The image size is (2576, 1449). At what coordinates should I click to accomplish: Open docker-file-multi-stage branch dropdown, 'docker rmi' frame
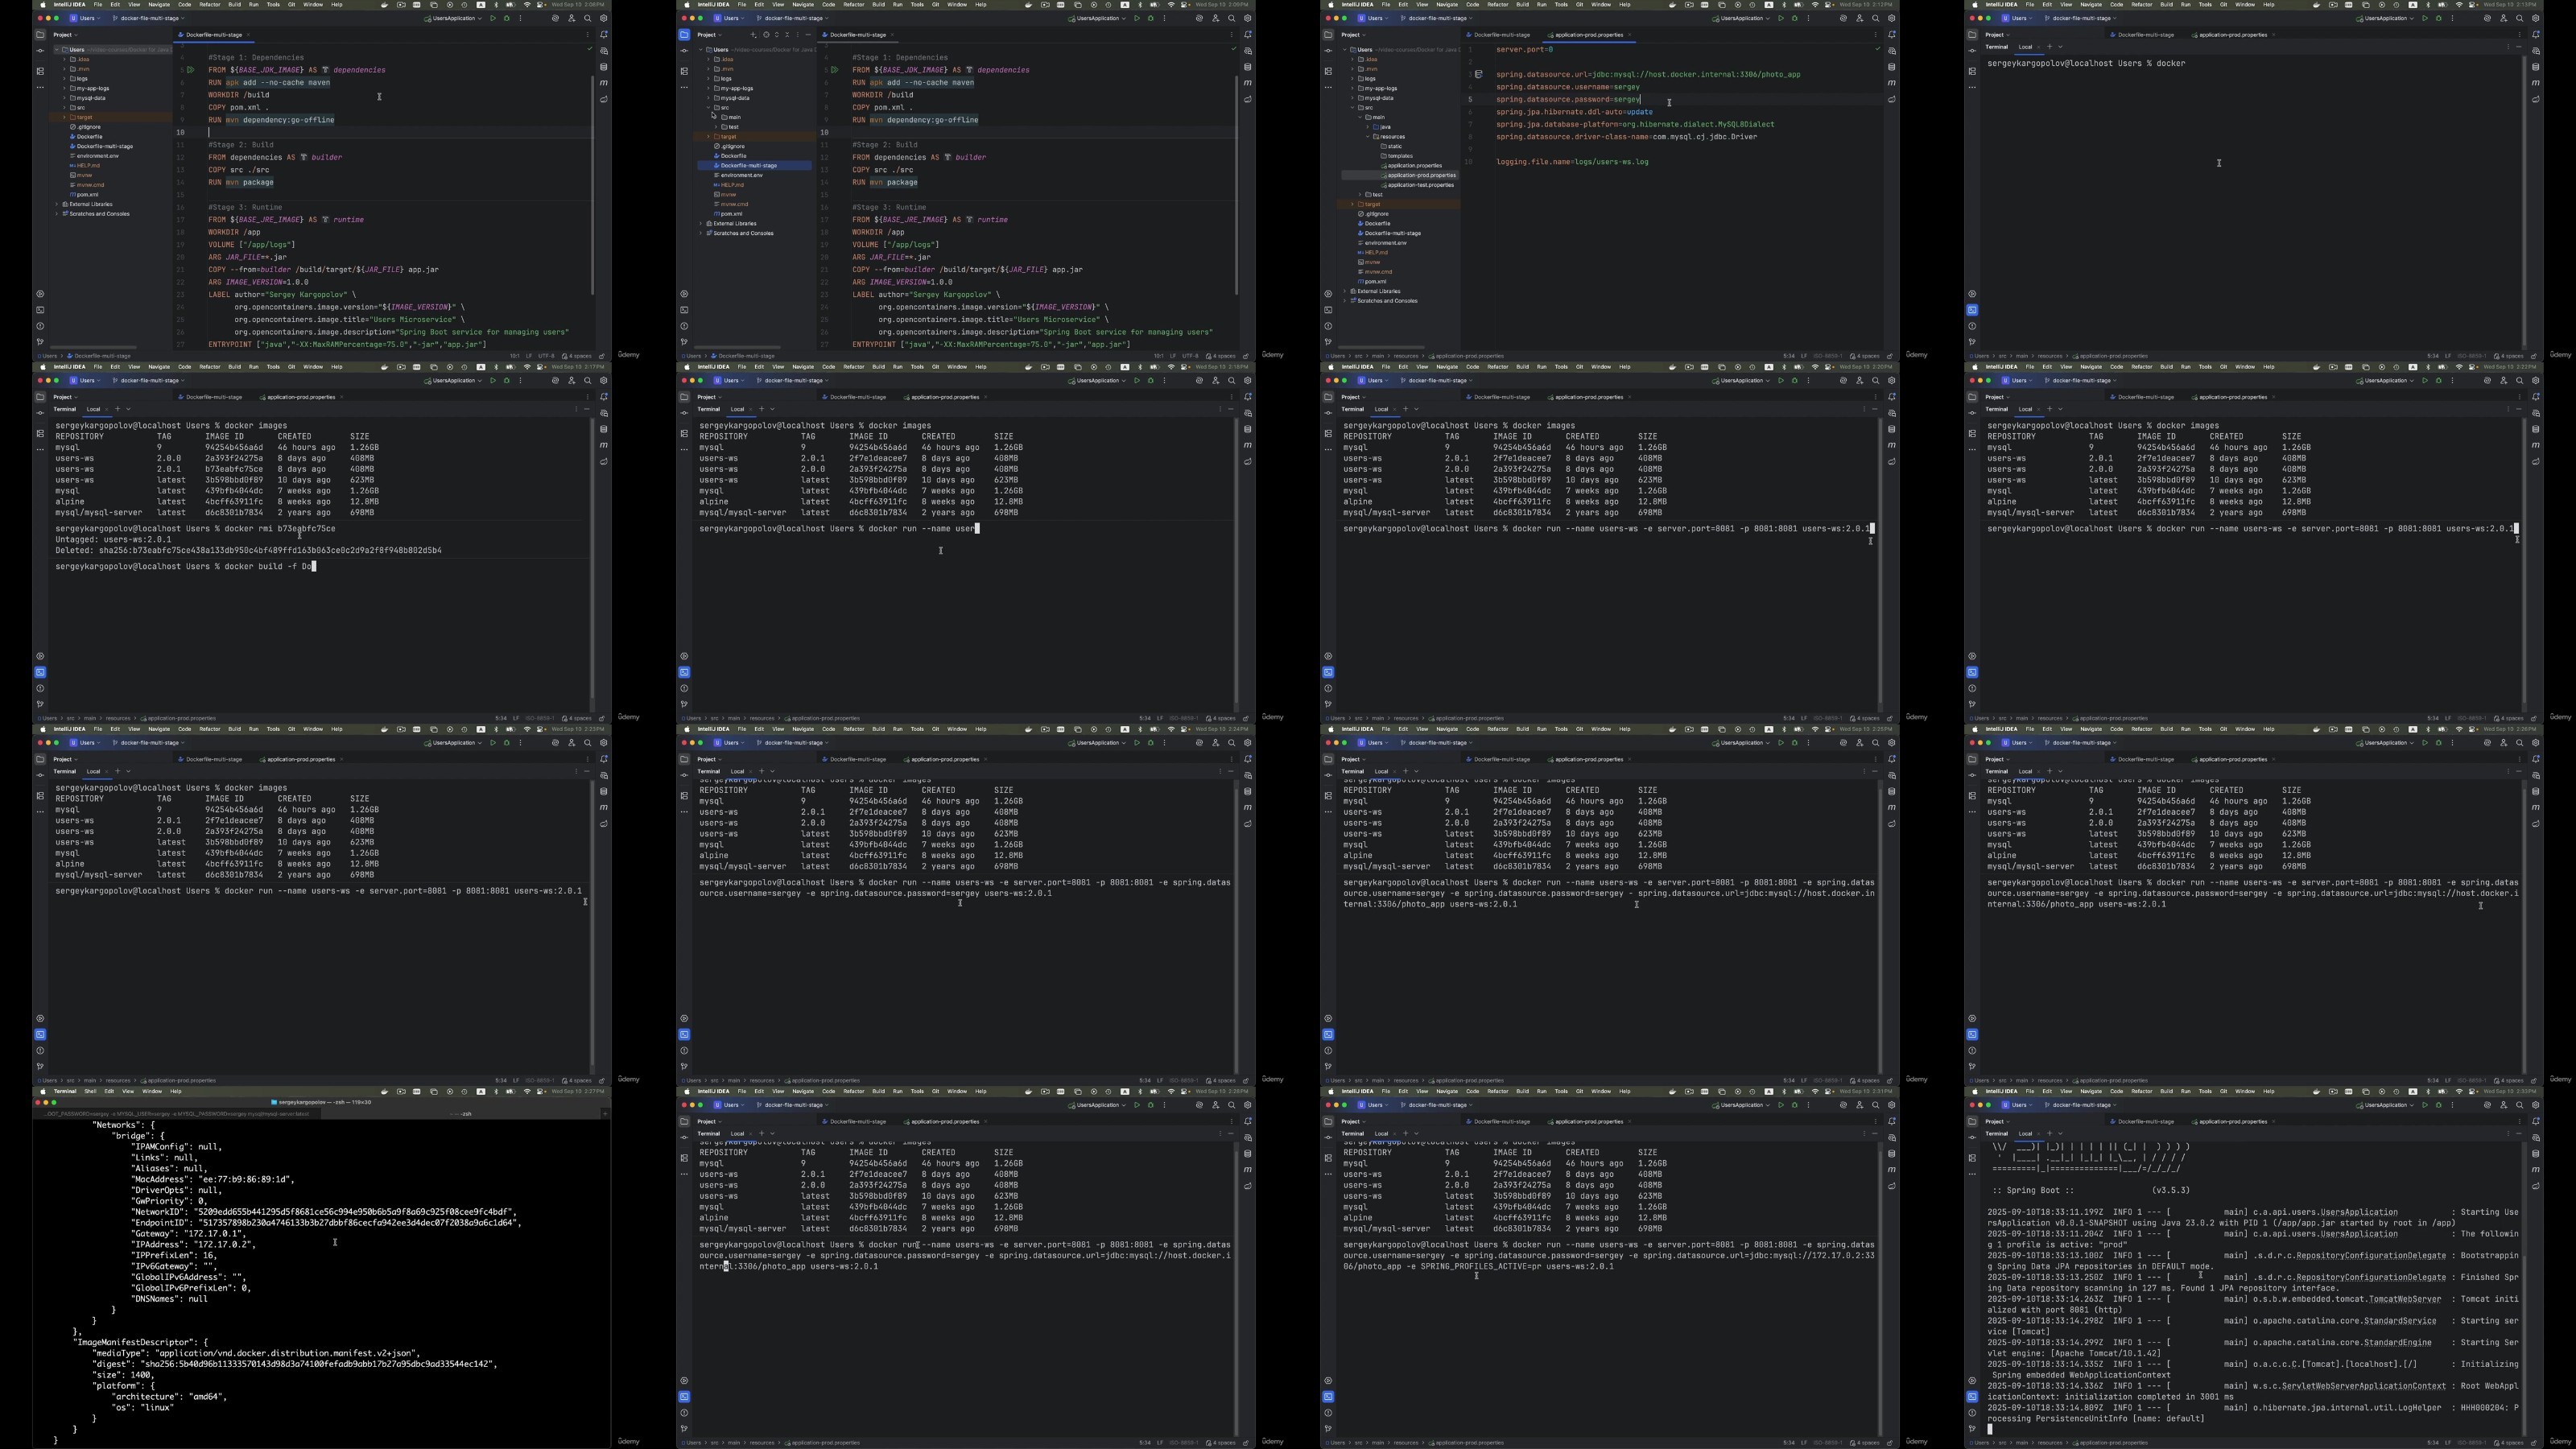tap(150, 380)
